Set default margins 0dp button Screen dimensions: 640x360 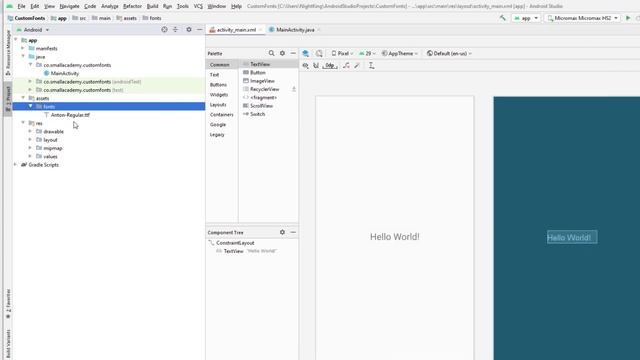[x=330, y=65]
